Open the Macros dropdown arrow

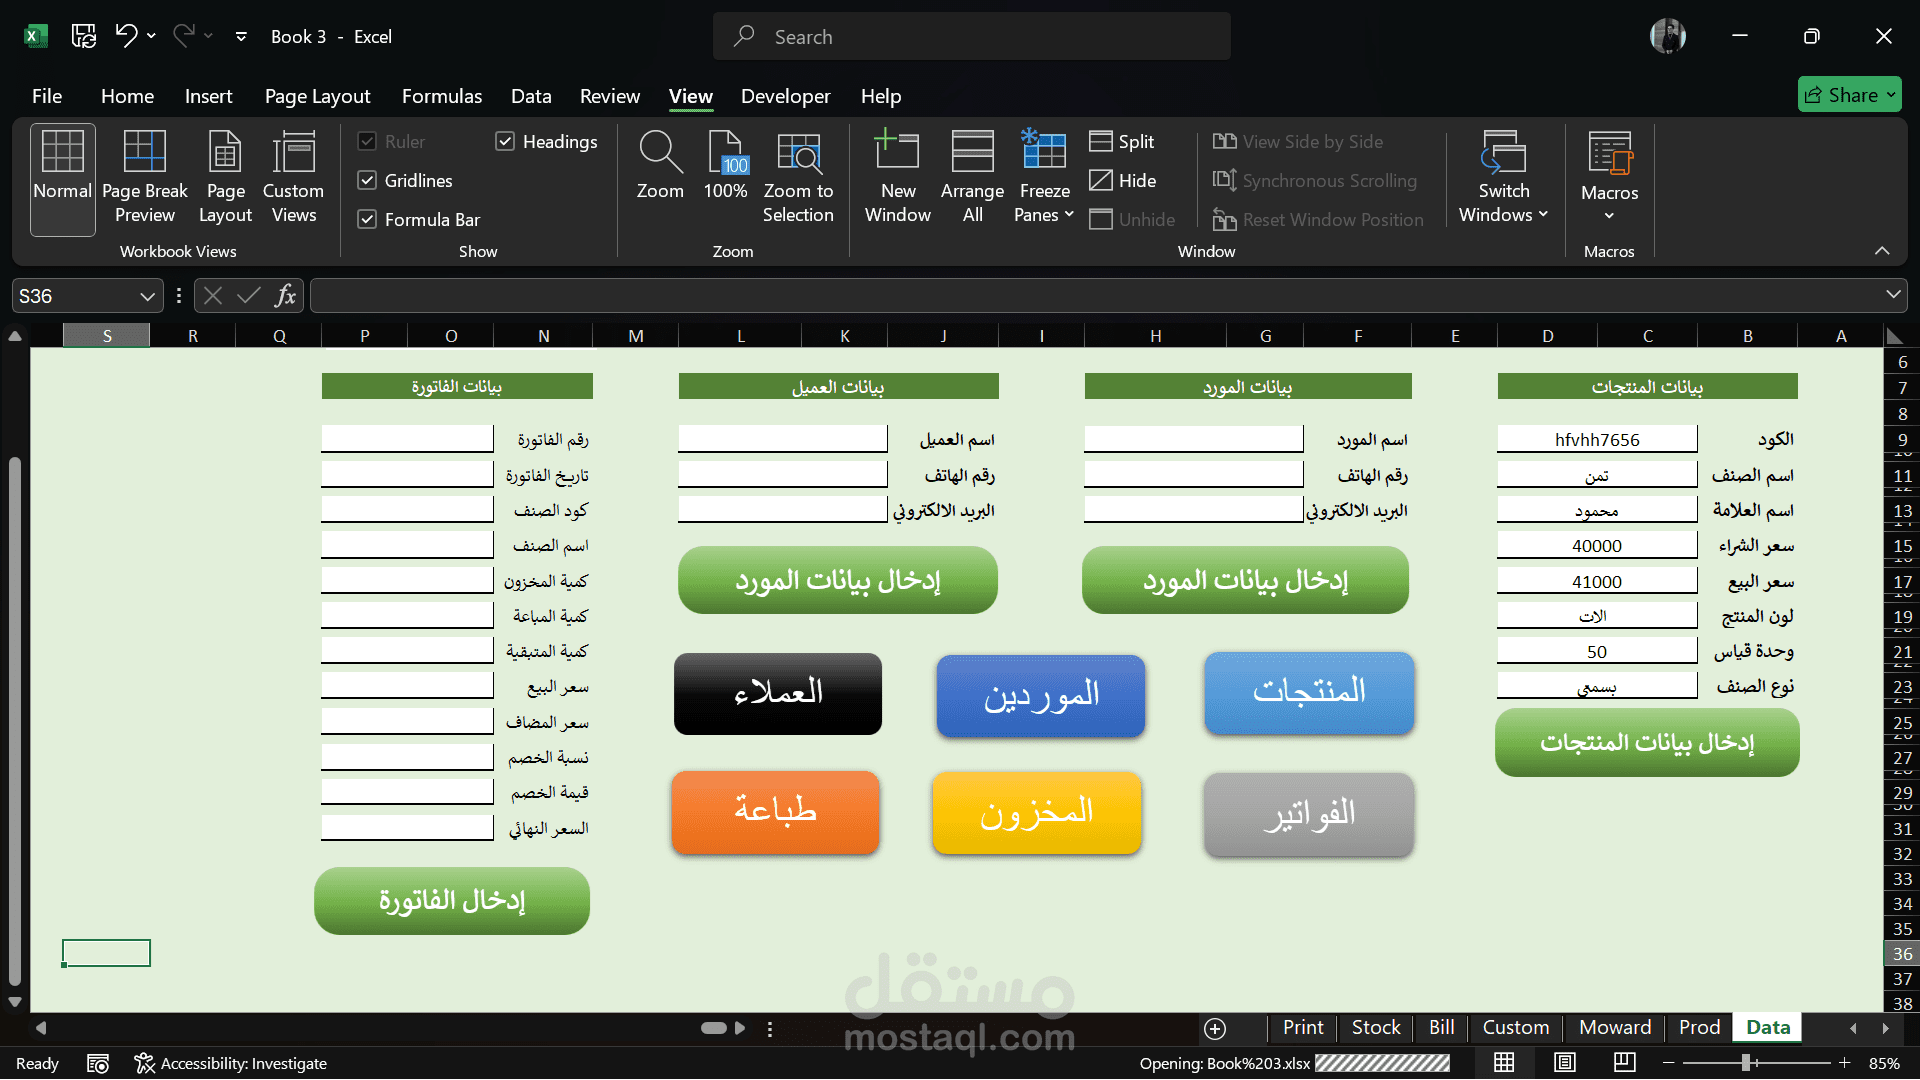tap(1609, 216)
